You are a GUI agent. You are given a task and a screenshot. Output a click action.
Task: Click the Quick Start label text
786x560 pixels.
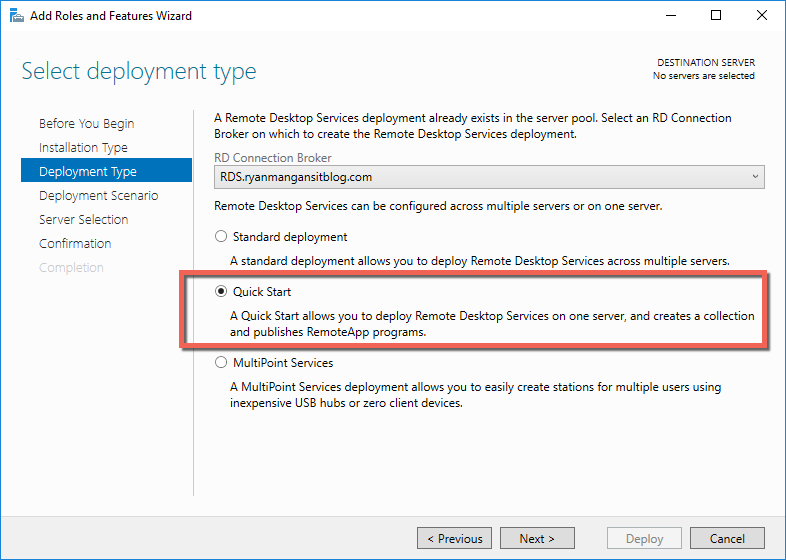point(262,292)
